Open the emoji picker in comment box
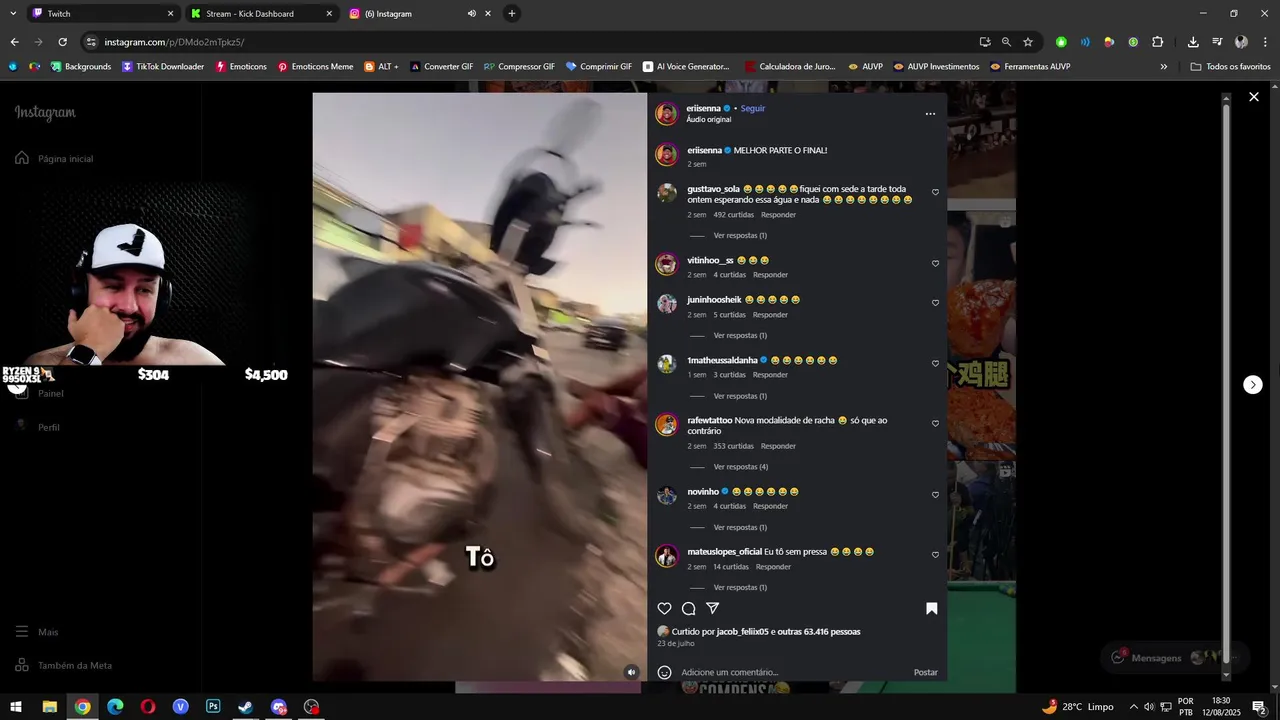1280x720 pixels. tap(664, 672)
